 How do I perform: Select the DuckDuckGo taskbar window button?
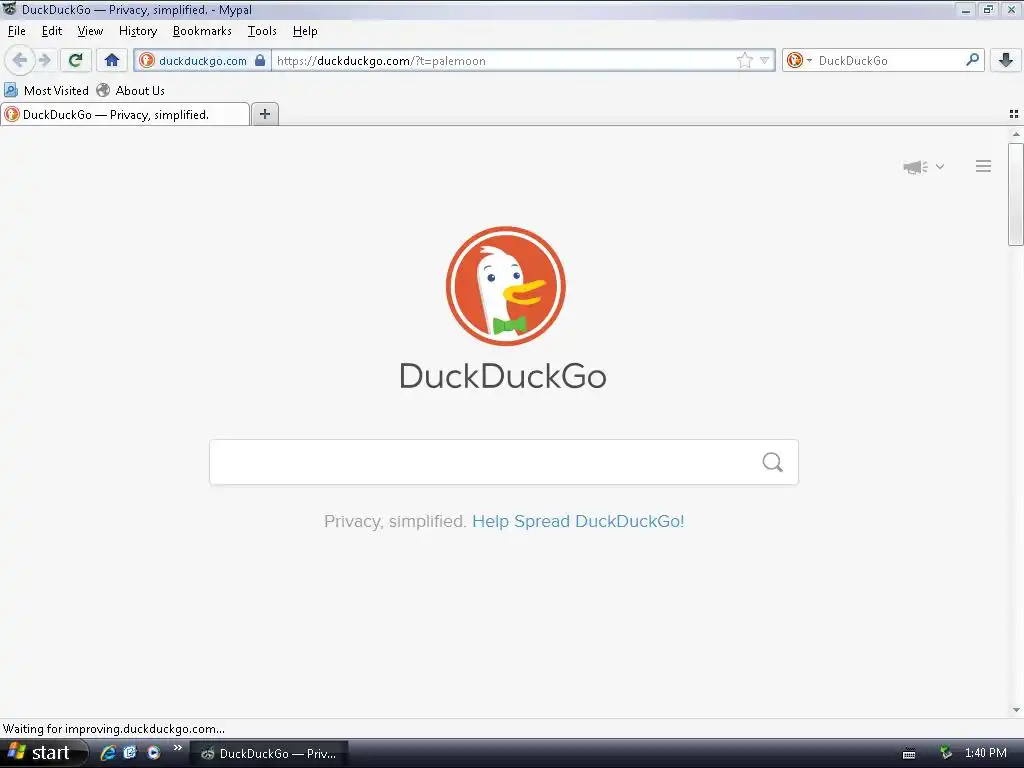point(269,754)
